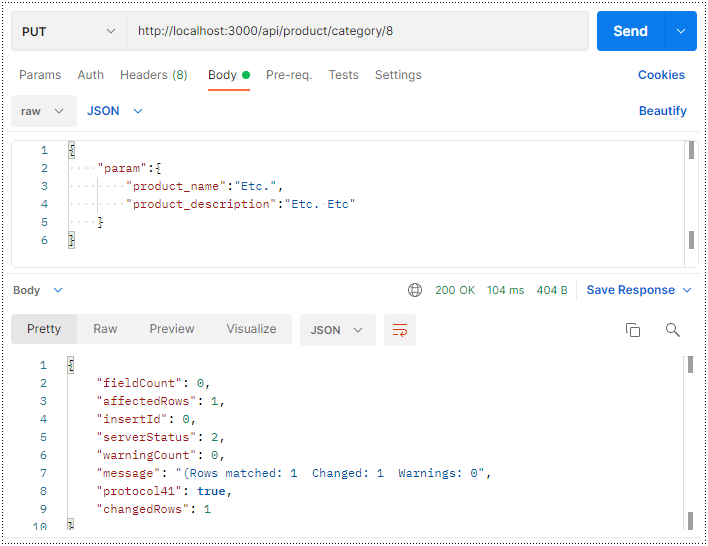This screenshot has width=708, height=546.
Task: Click the 200 OK status text
Action: (x=455, y=290)
